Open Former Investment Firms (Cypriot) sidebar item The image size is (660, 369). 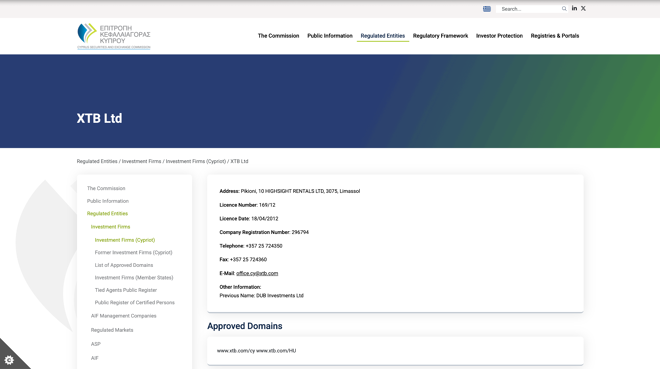point(133,252)
